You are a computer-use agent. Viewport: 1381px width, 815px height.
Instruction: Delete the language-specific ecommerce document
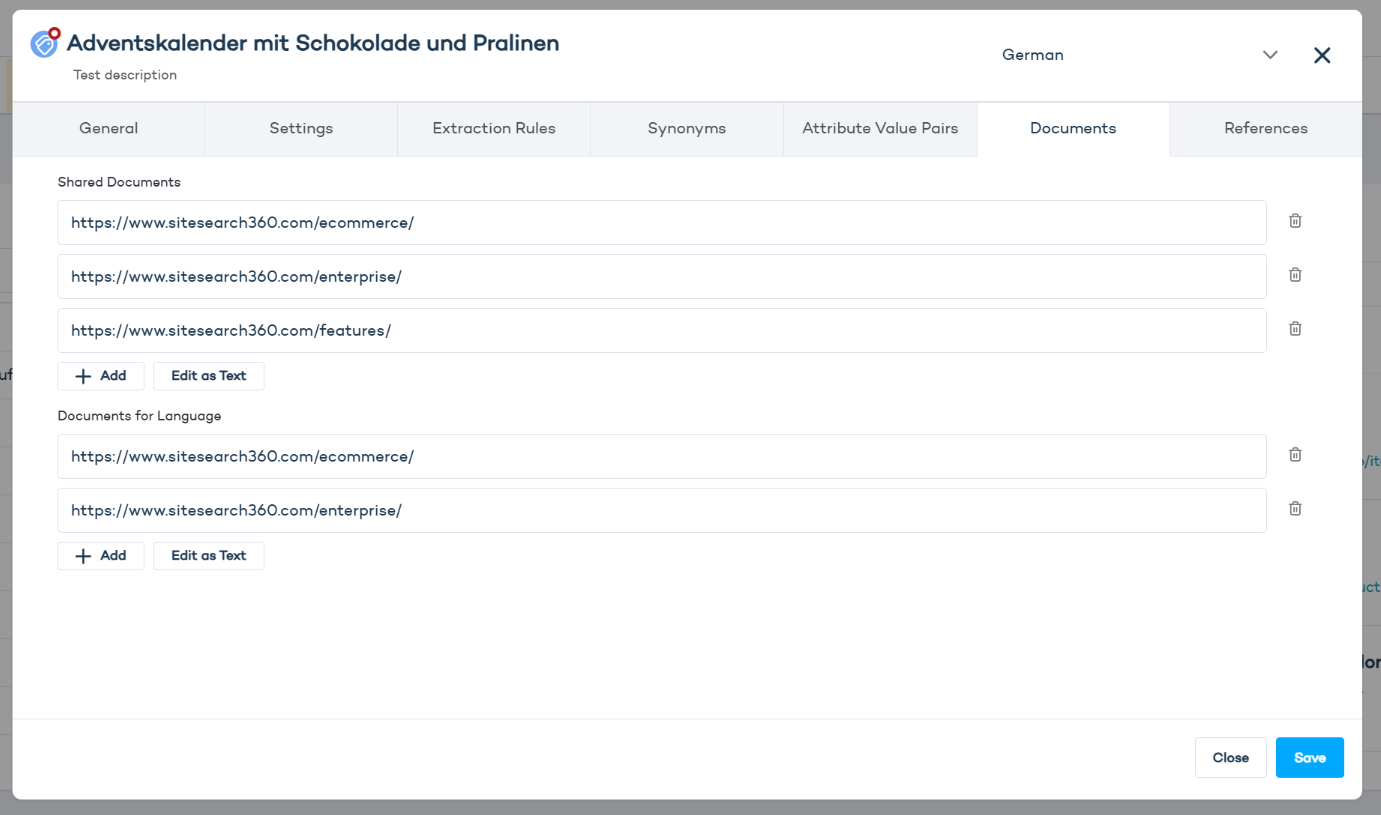pos(1295,455)
